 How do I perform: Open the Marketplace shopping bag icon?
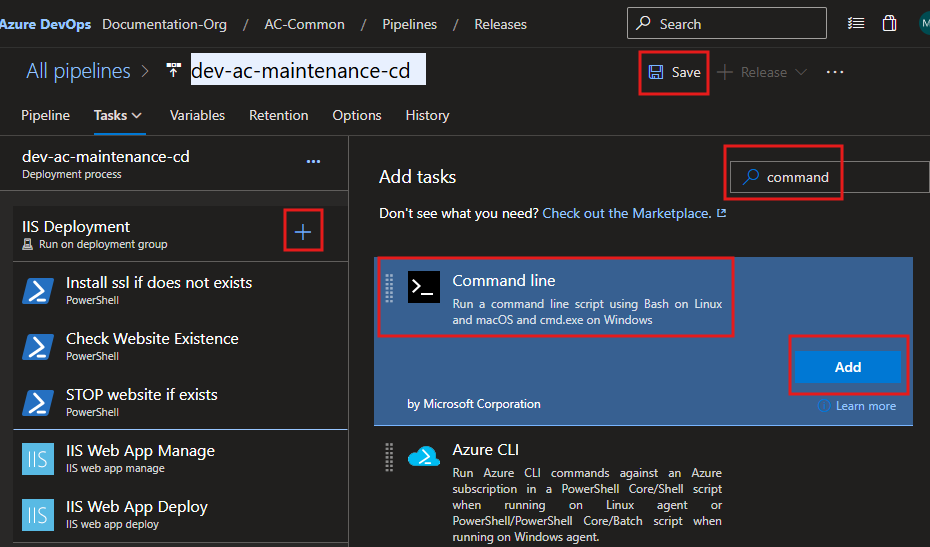click(x=889, y=23)
